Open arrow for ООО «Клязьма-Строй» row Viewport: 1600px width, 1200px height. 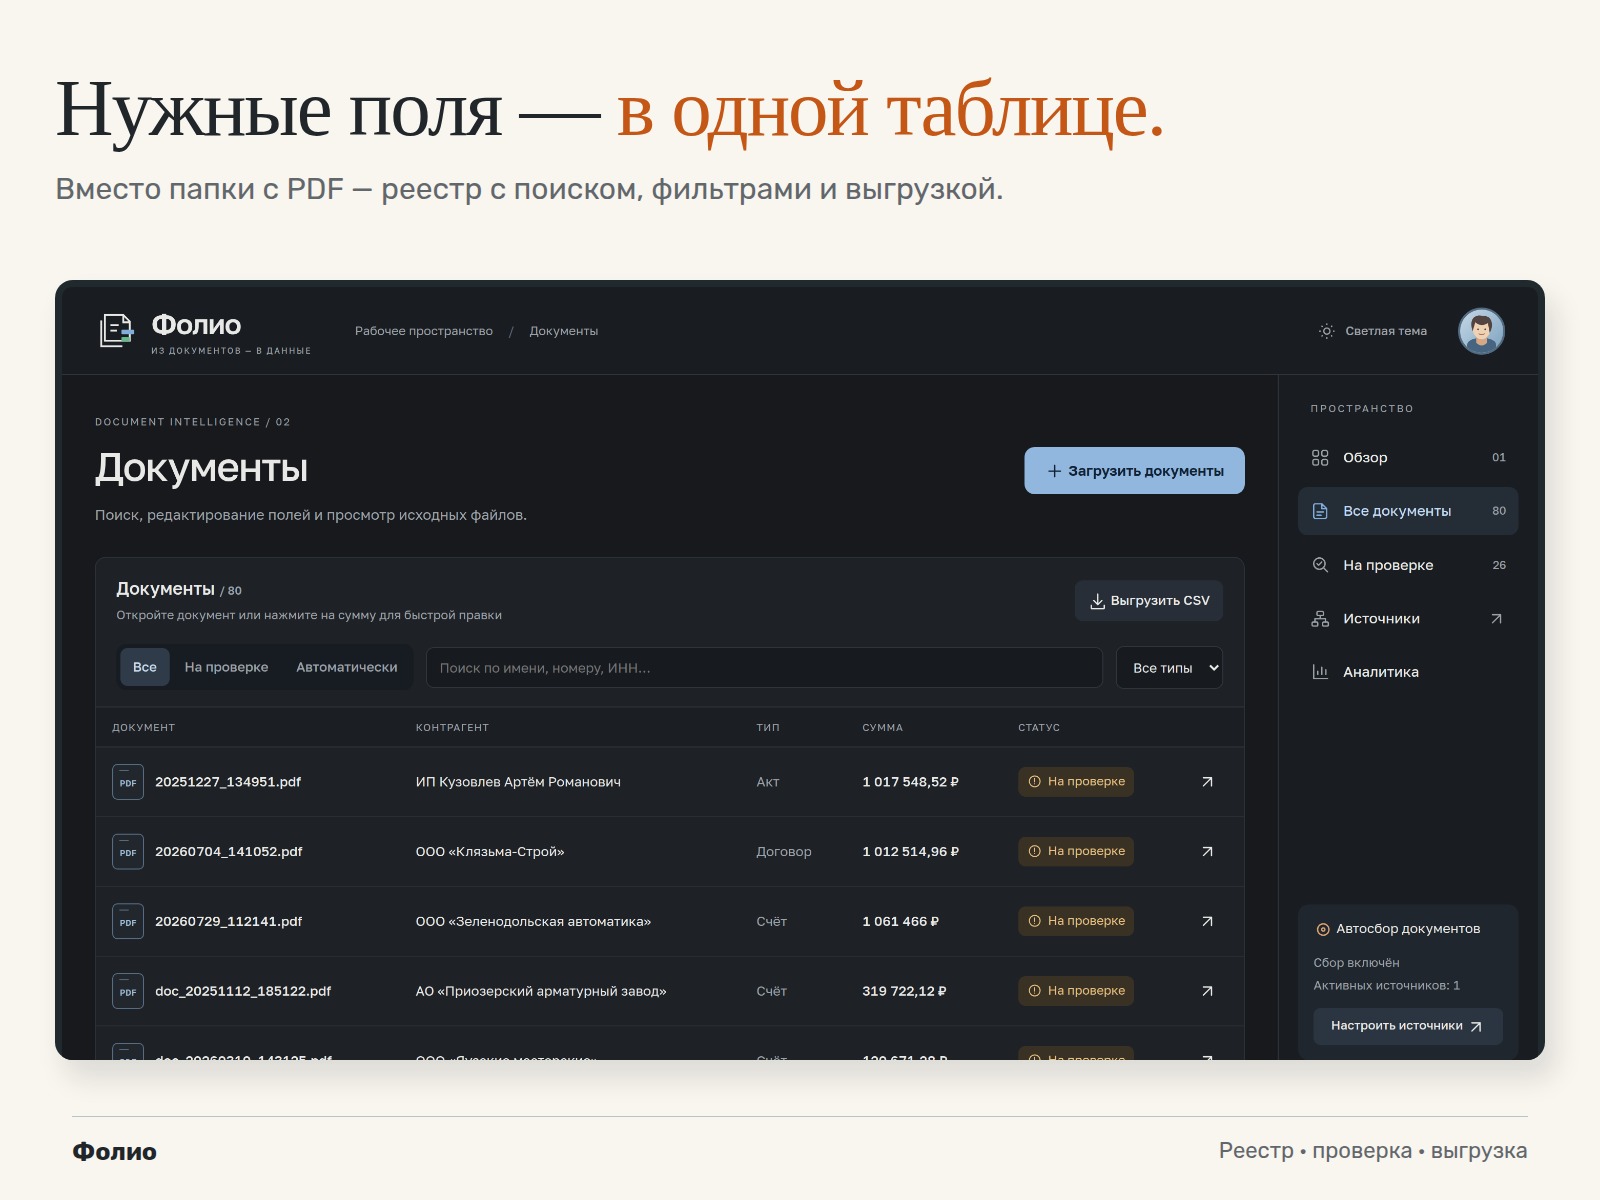[1207, 852]
